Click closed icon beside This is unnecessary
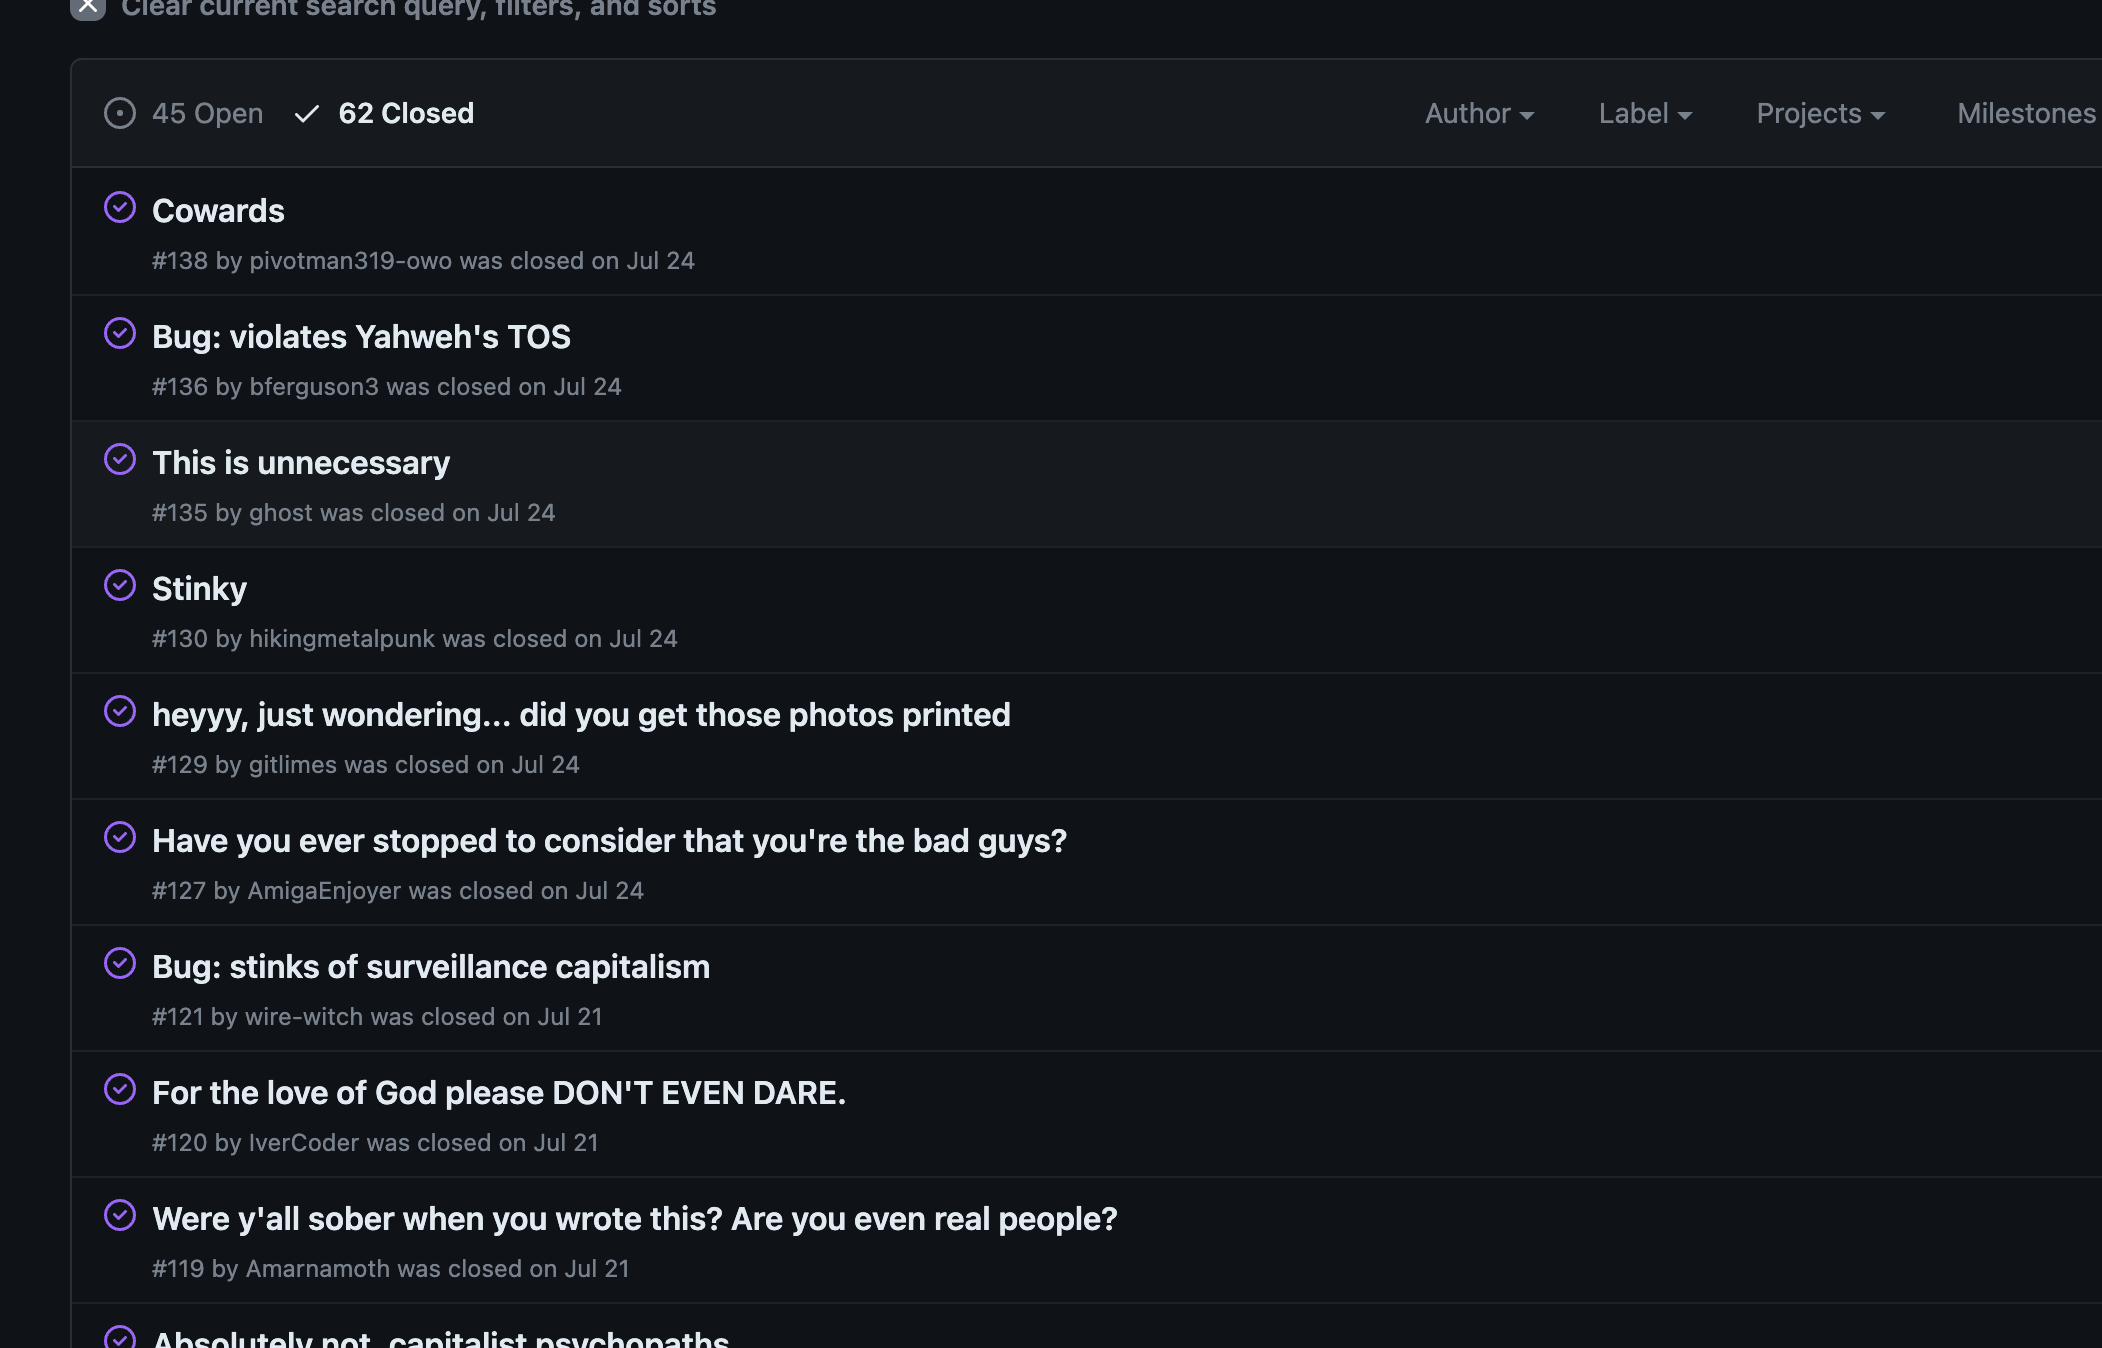The height and width of the screenshot is (1348, 2102). [x=121, y=460]
